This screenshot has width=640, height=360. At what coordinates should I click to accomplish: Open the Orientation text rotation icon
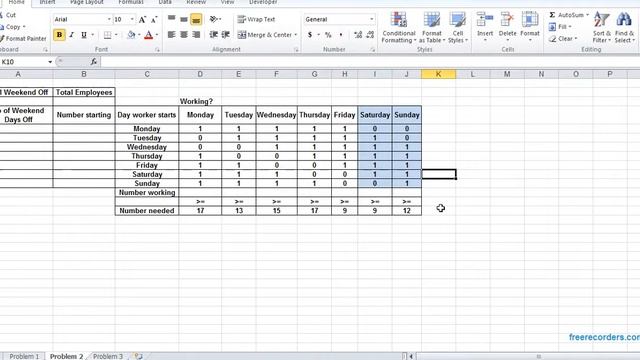tap(215, 19)
